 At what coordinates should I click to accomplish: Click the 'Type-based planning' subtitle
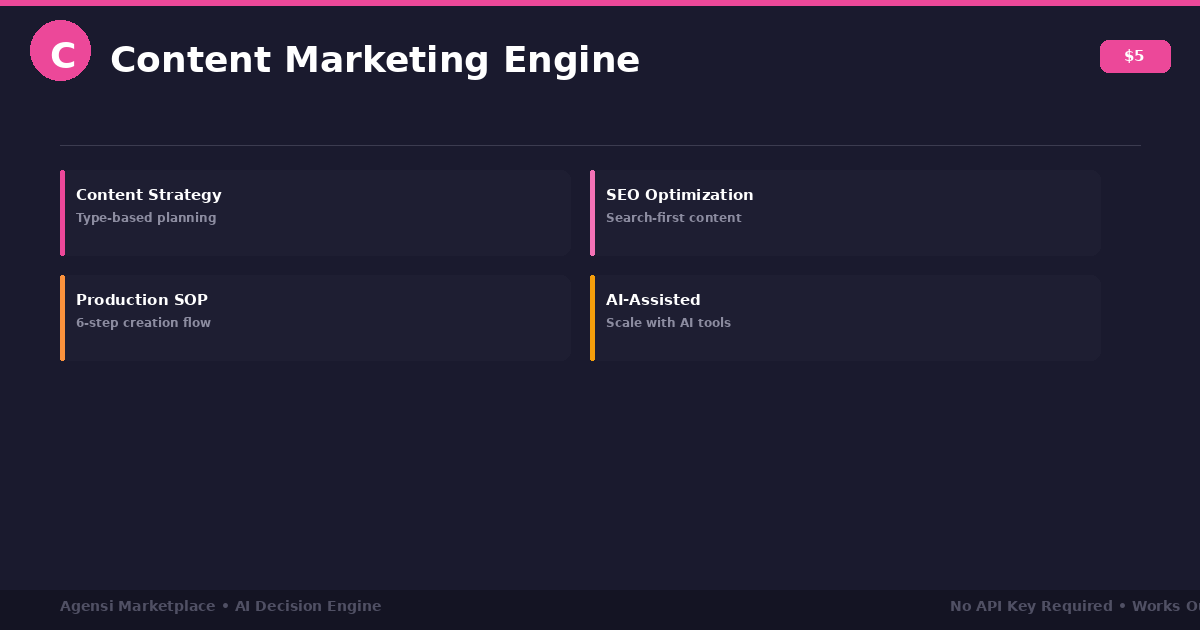pyautogui.click(x=146, y=218)
